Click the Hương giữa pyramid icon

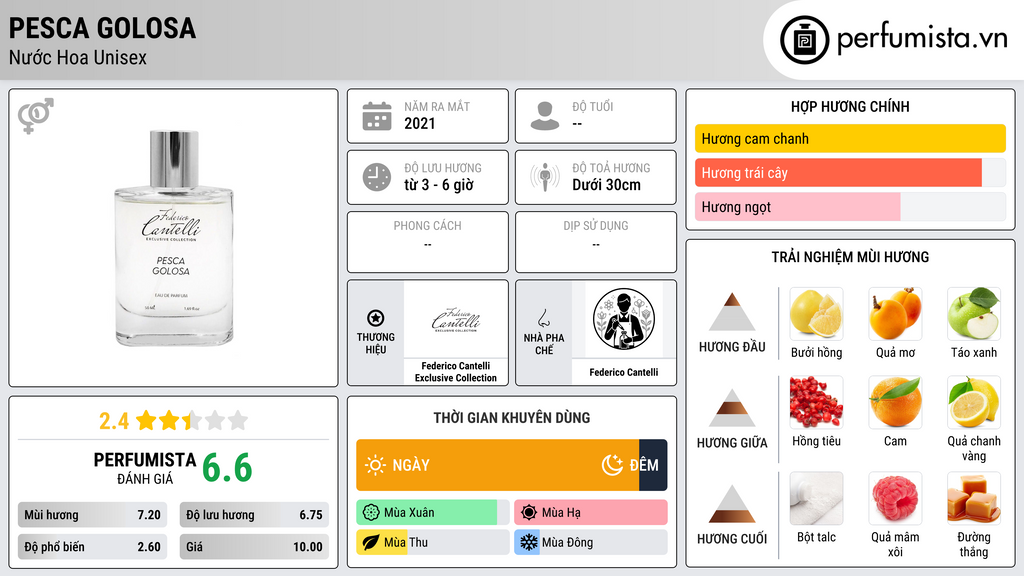pos(732,408)
